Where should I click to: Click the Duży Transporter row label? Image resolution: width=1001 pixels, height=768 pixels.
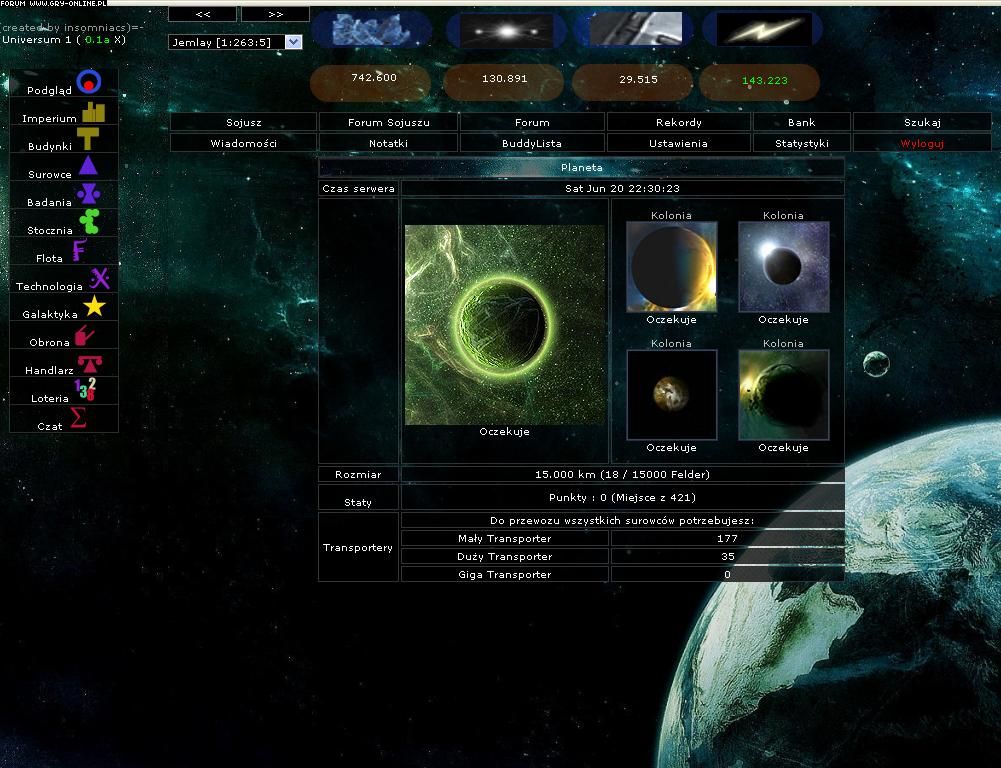tap(504, 556)
